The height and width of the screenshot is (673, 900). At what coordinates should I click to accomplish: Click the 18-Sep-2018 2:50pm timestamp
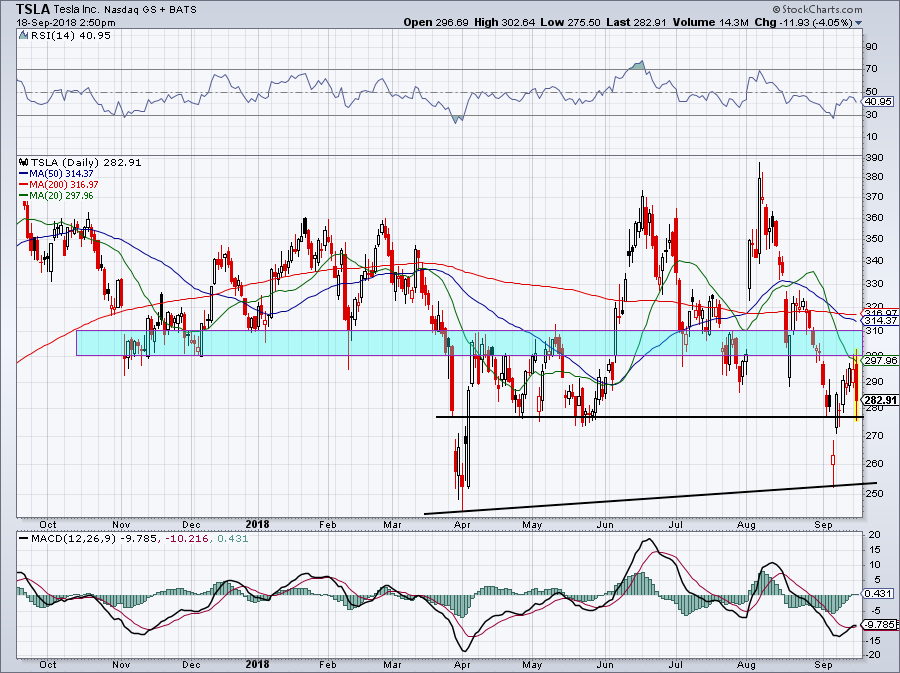[65, 23]
